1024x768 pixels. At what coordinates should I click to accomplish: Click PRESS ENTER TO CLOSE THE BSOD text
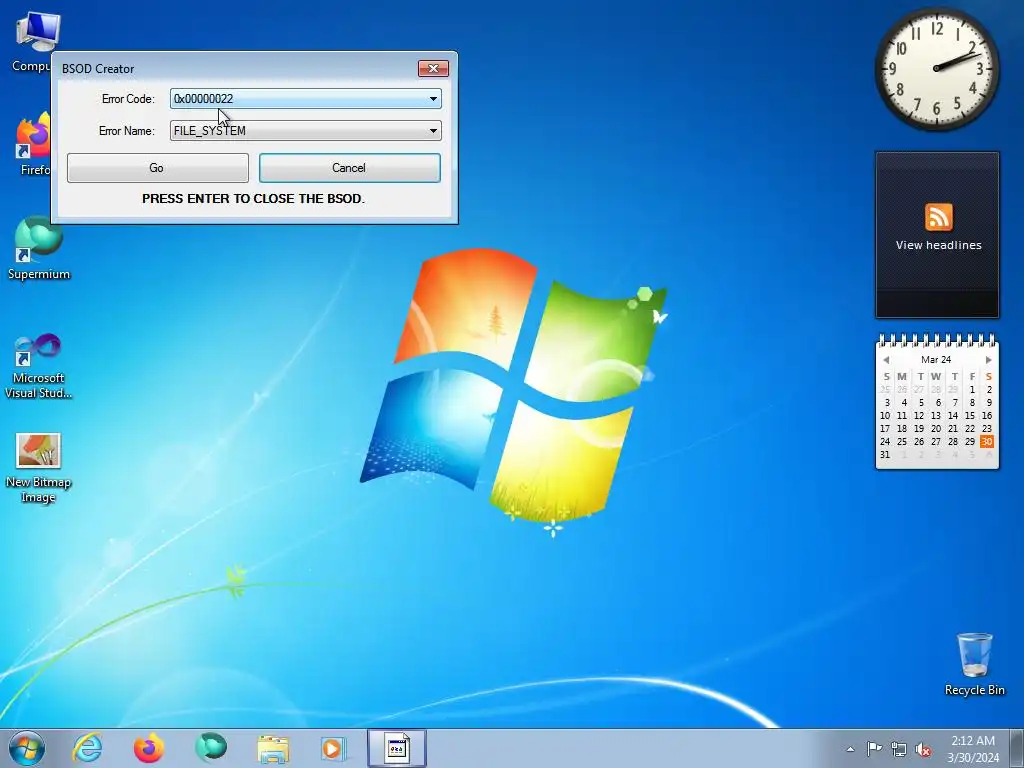[x=253, y=199]
